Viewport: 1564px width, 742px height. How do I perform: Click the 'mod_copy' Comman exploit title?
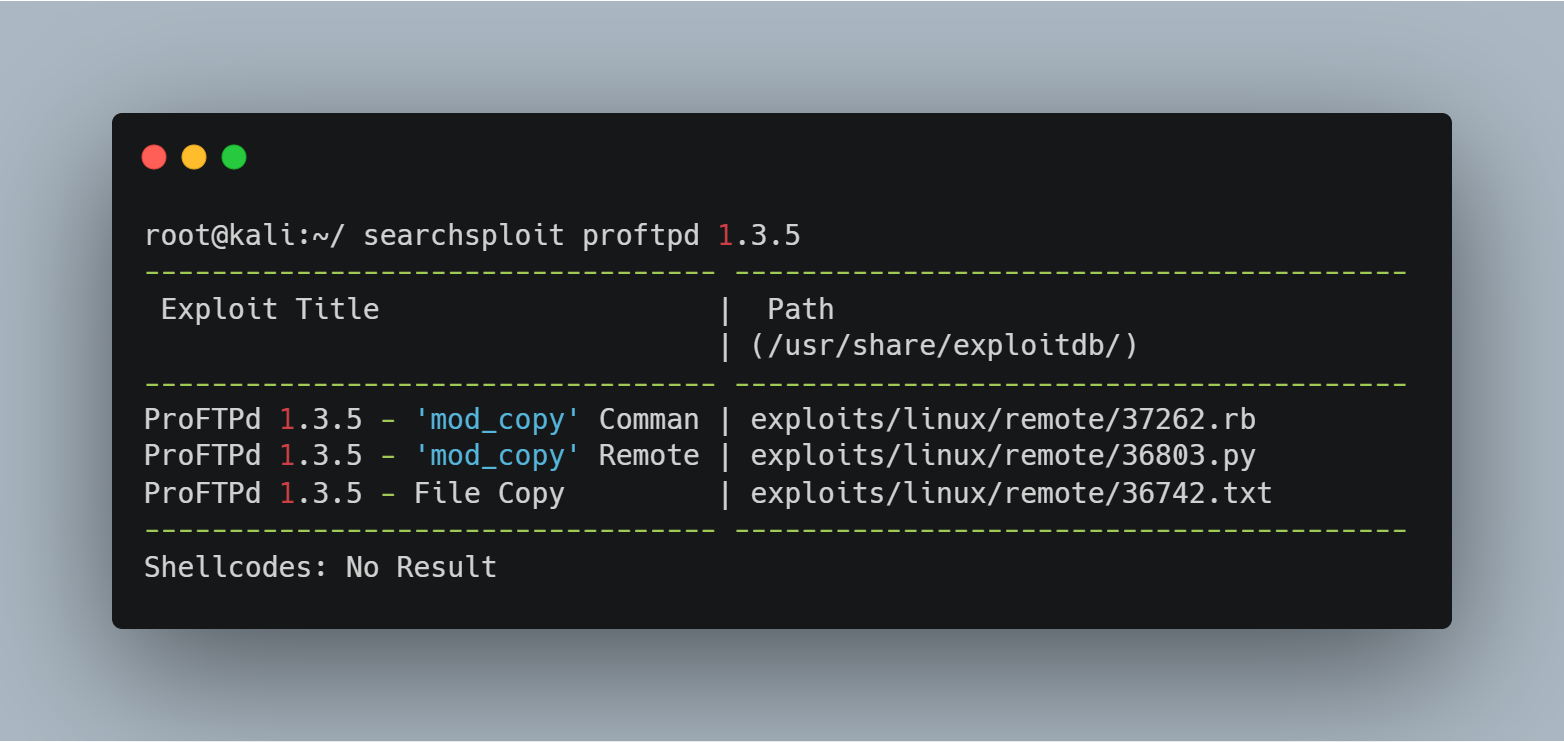click(556, 419)
